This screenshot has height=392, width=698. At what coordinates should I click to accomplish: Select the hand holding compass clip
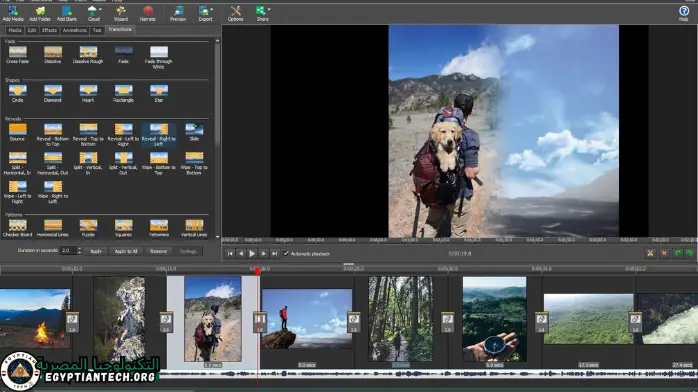click(x=495, y=319)
